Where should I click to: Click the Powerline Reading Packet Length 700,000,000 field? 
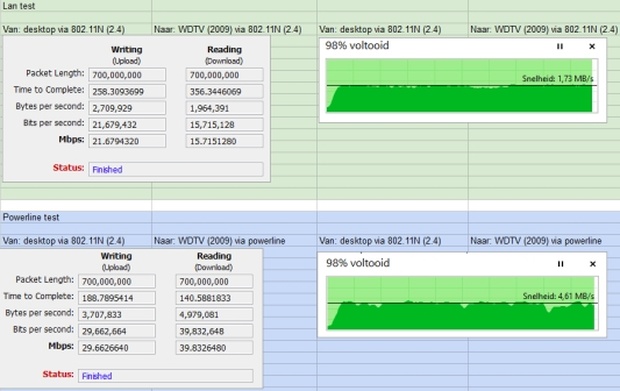click(x=214, y=281)
